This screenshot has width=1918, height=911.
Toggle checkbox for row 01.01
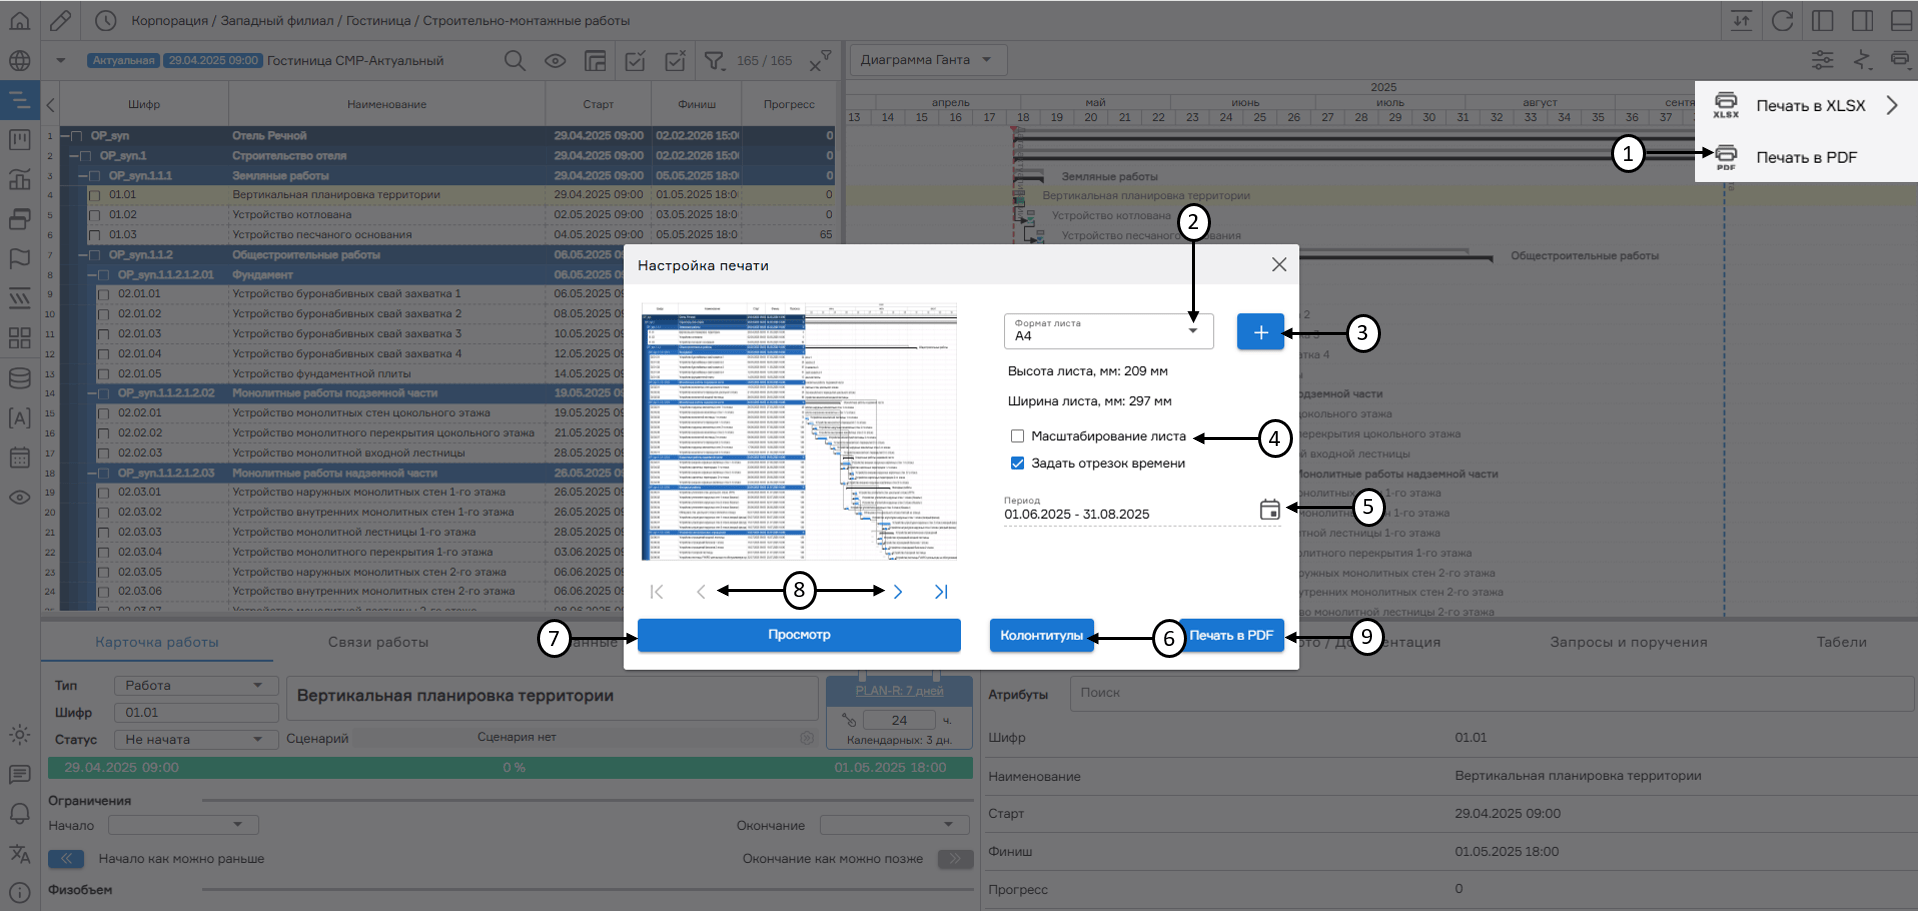[x=95, y=195]
